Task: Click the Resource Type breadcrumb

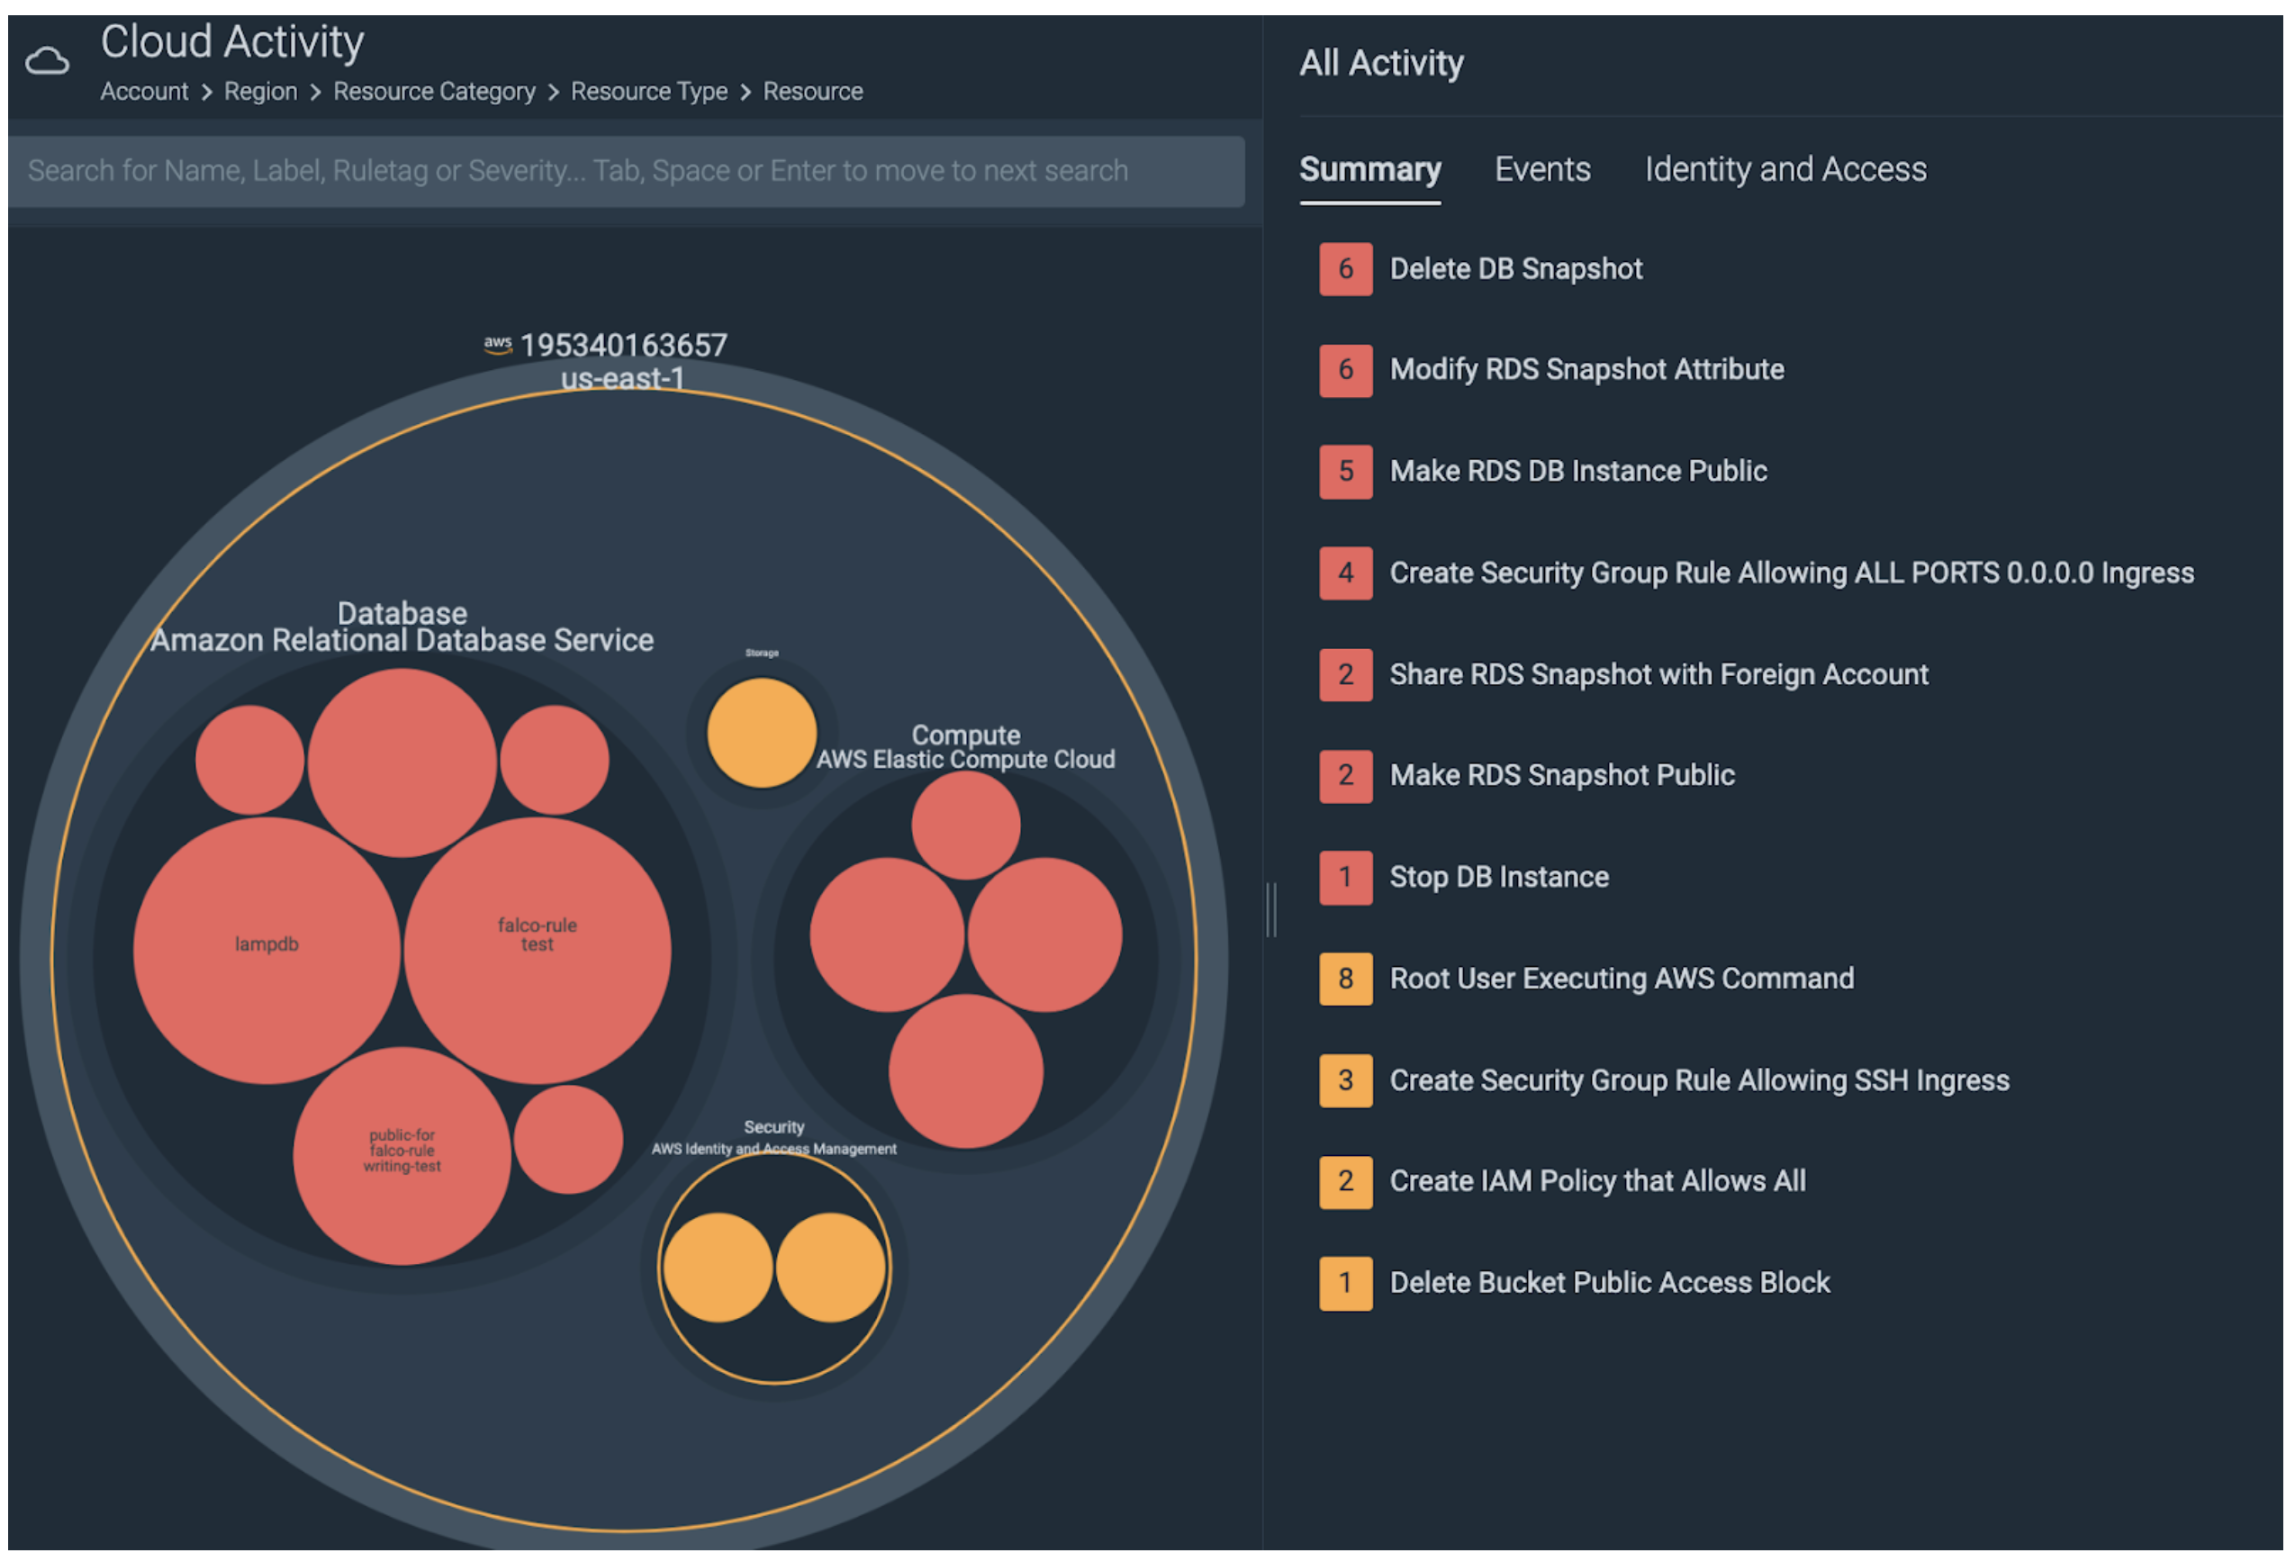Action: [x=649, y=91]
